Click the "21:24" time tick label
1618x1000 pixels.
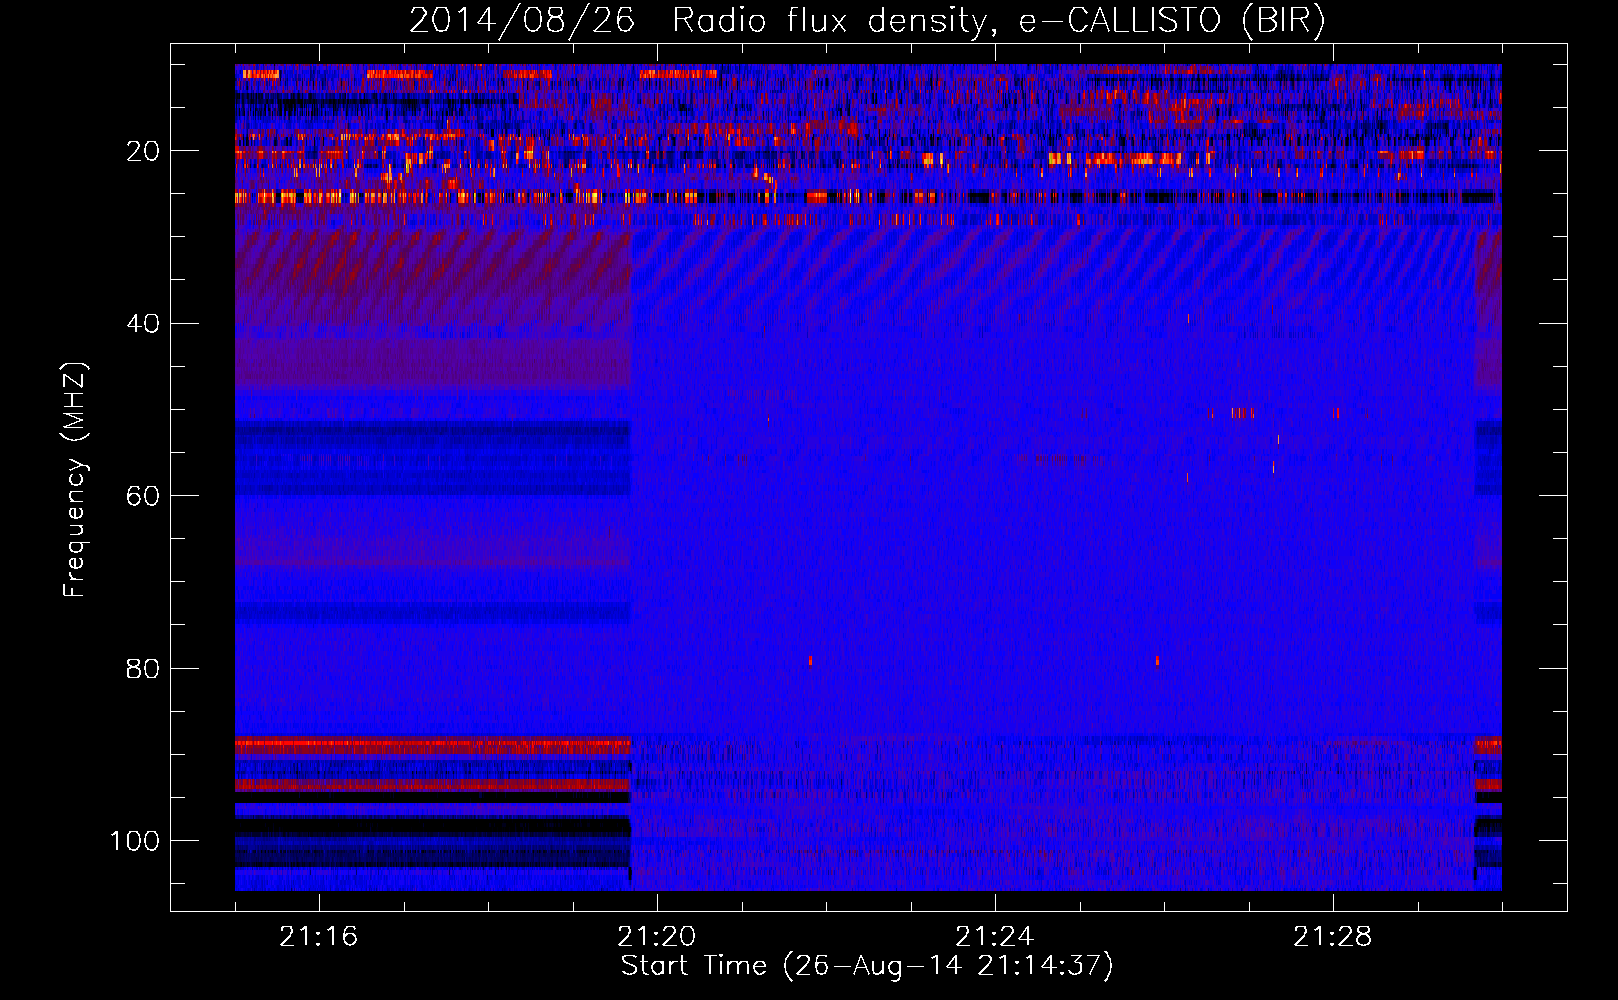tap(994, 936)
